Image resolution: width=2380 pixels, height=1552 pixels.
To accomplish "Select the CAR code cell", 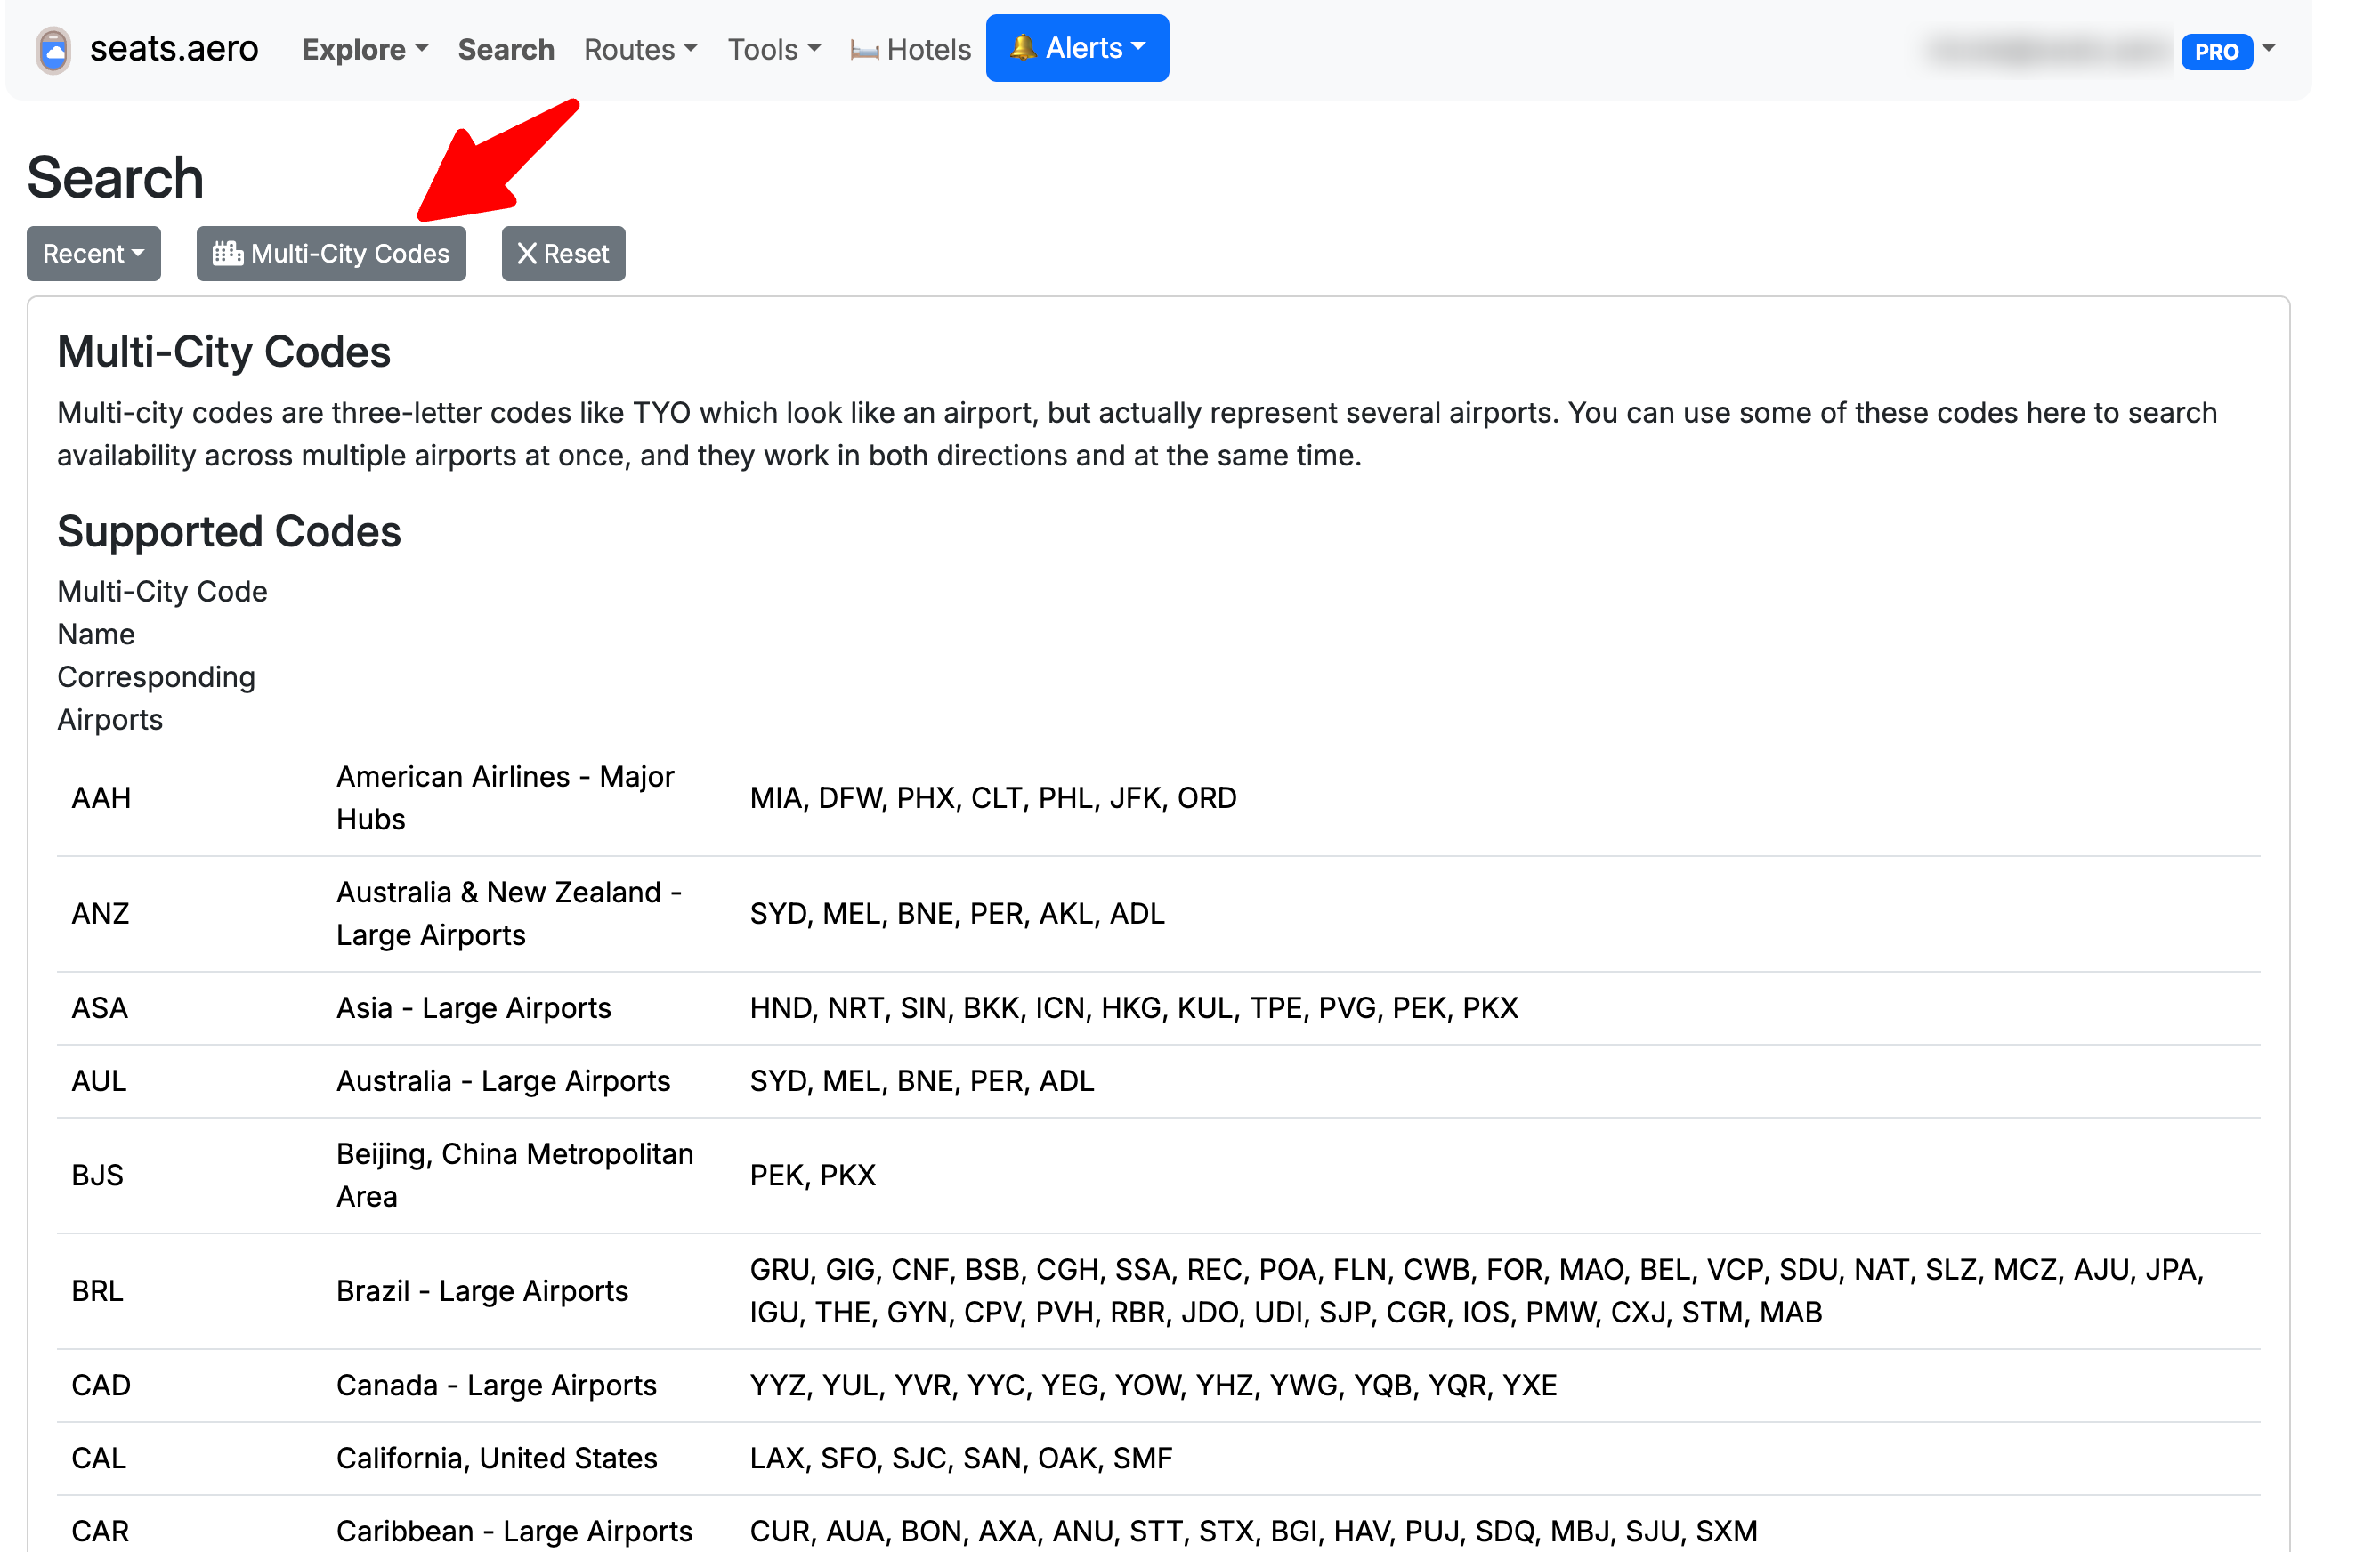I will pyautogui.click(x=100, y=1531).
